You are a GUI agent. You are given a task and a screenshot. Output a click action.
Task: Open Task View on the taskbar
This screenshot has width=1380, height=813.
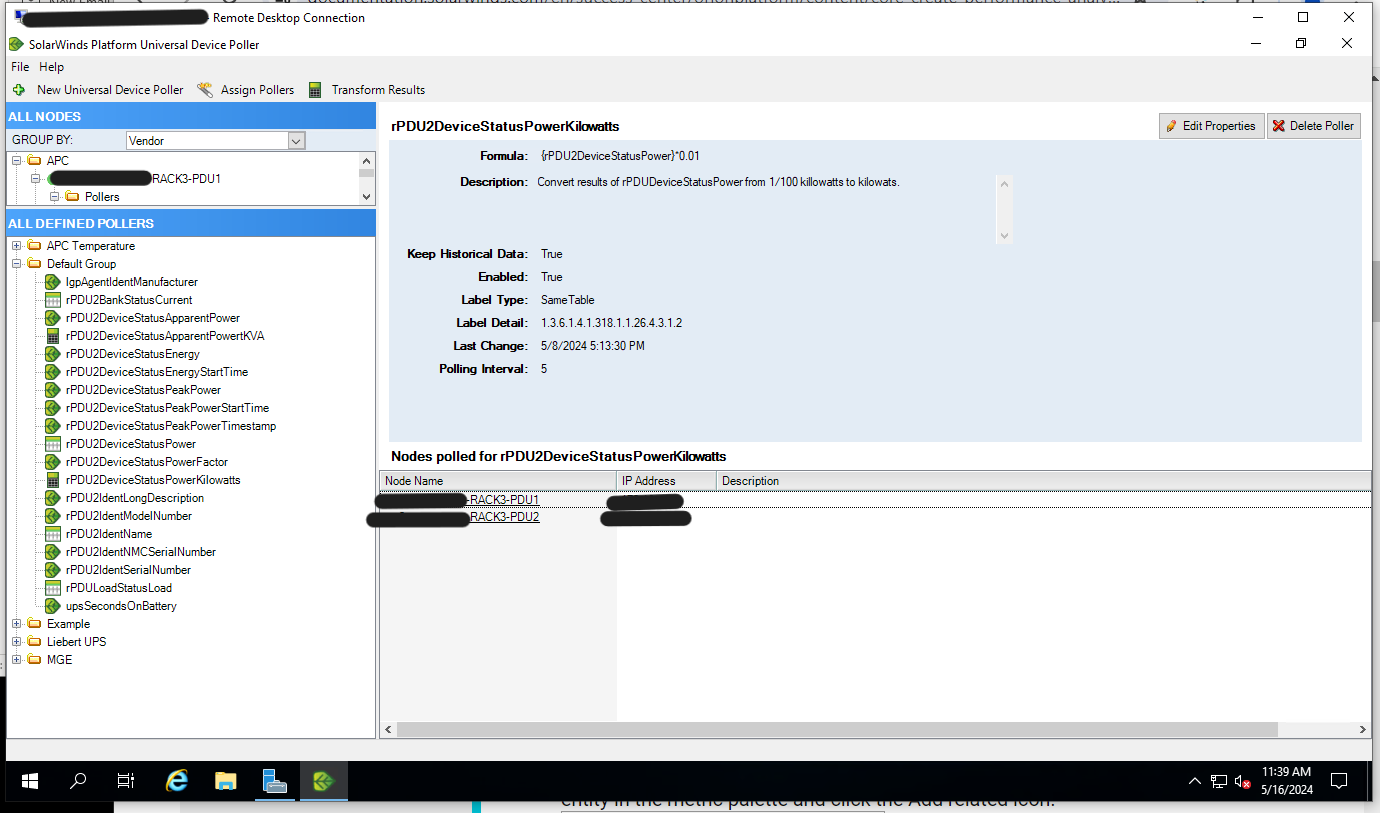point(125,781)
